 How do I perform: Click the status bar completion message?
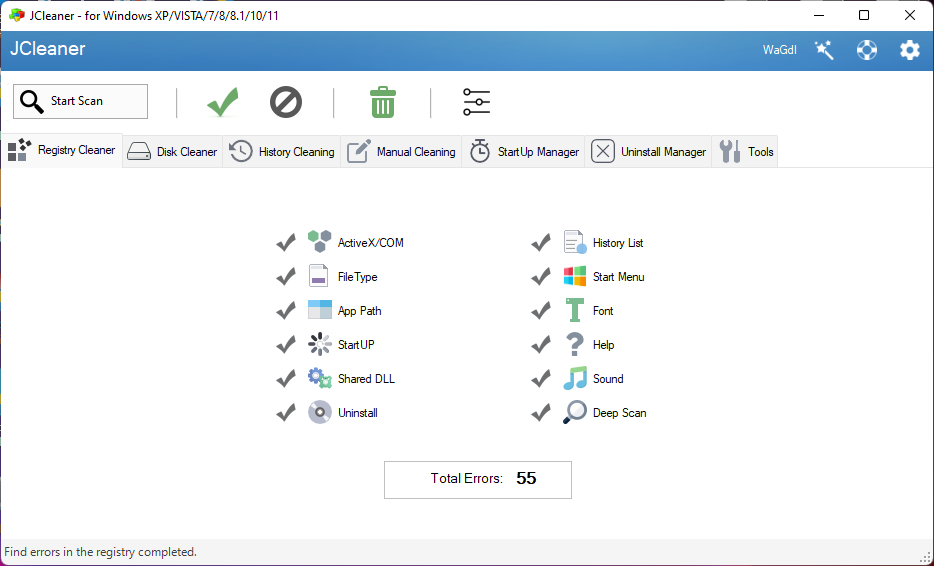101,552
